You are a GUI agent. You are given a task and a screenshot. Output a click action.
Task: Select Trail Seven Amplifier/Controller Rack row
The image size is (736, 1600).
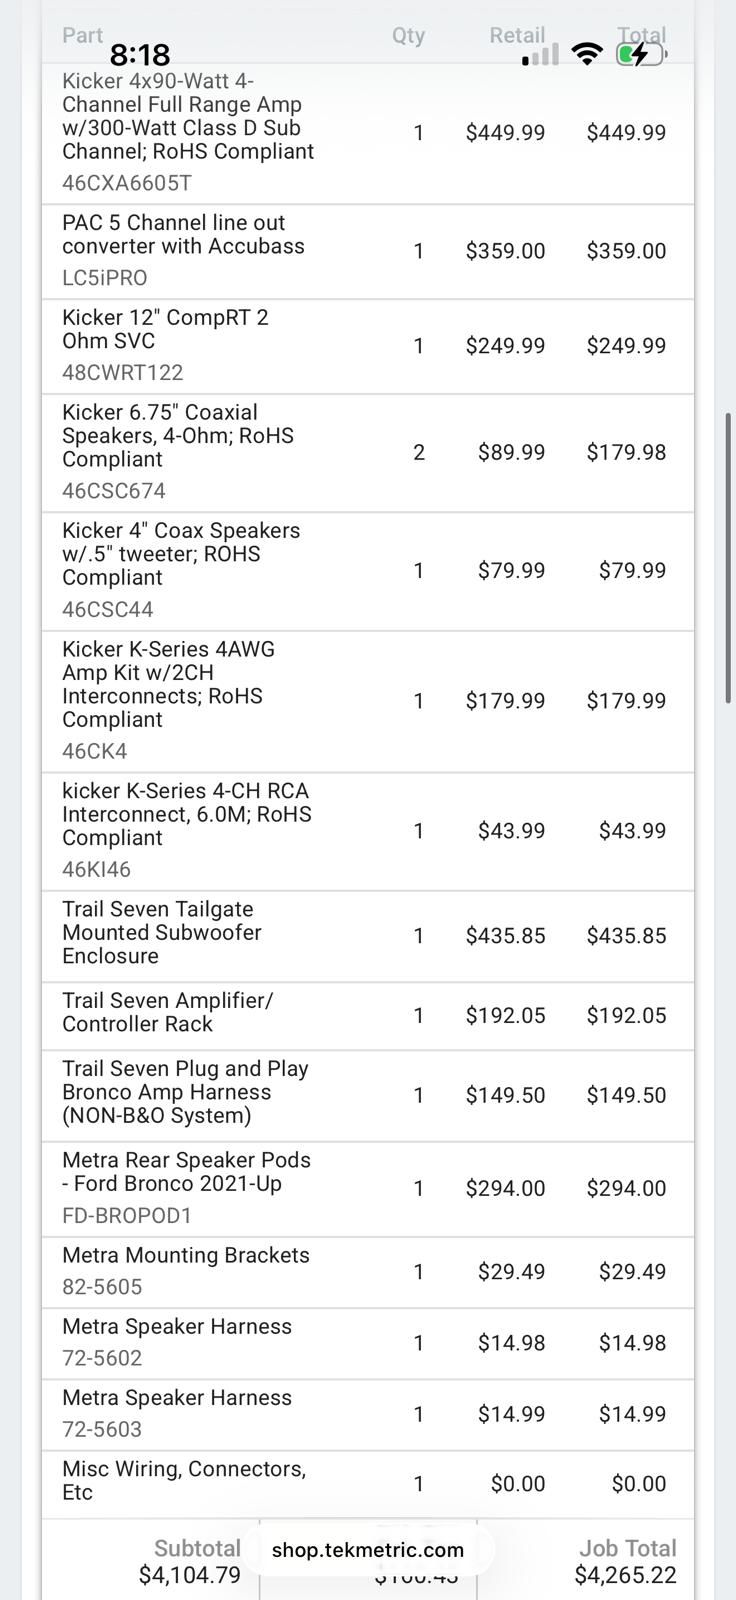[368, 1016]
